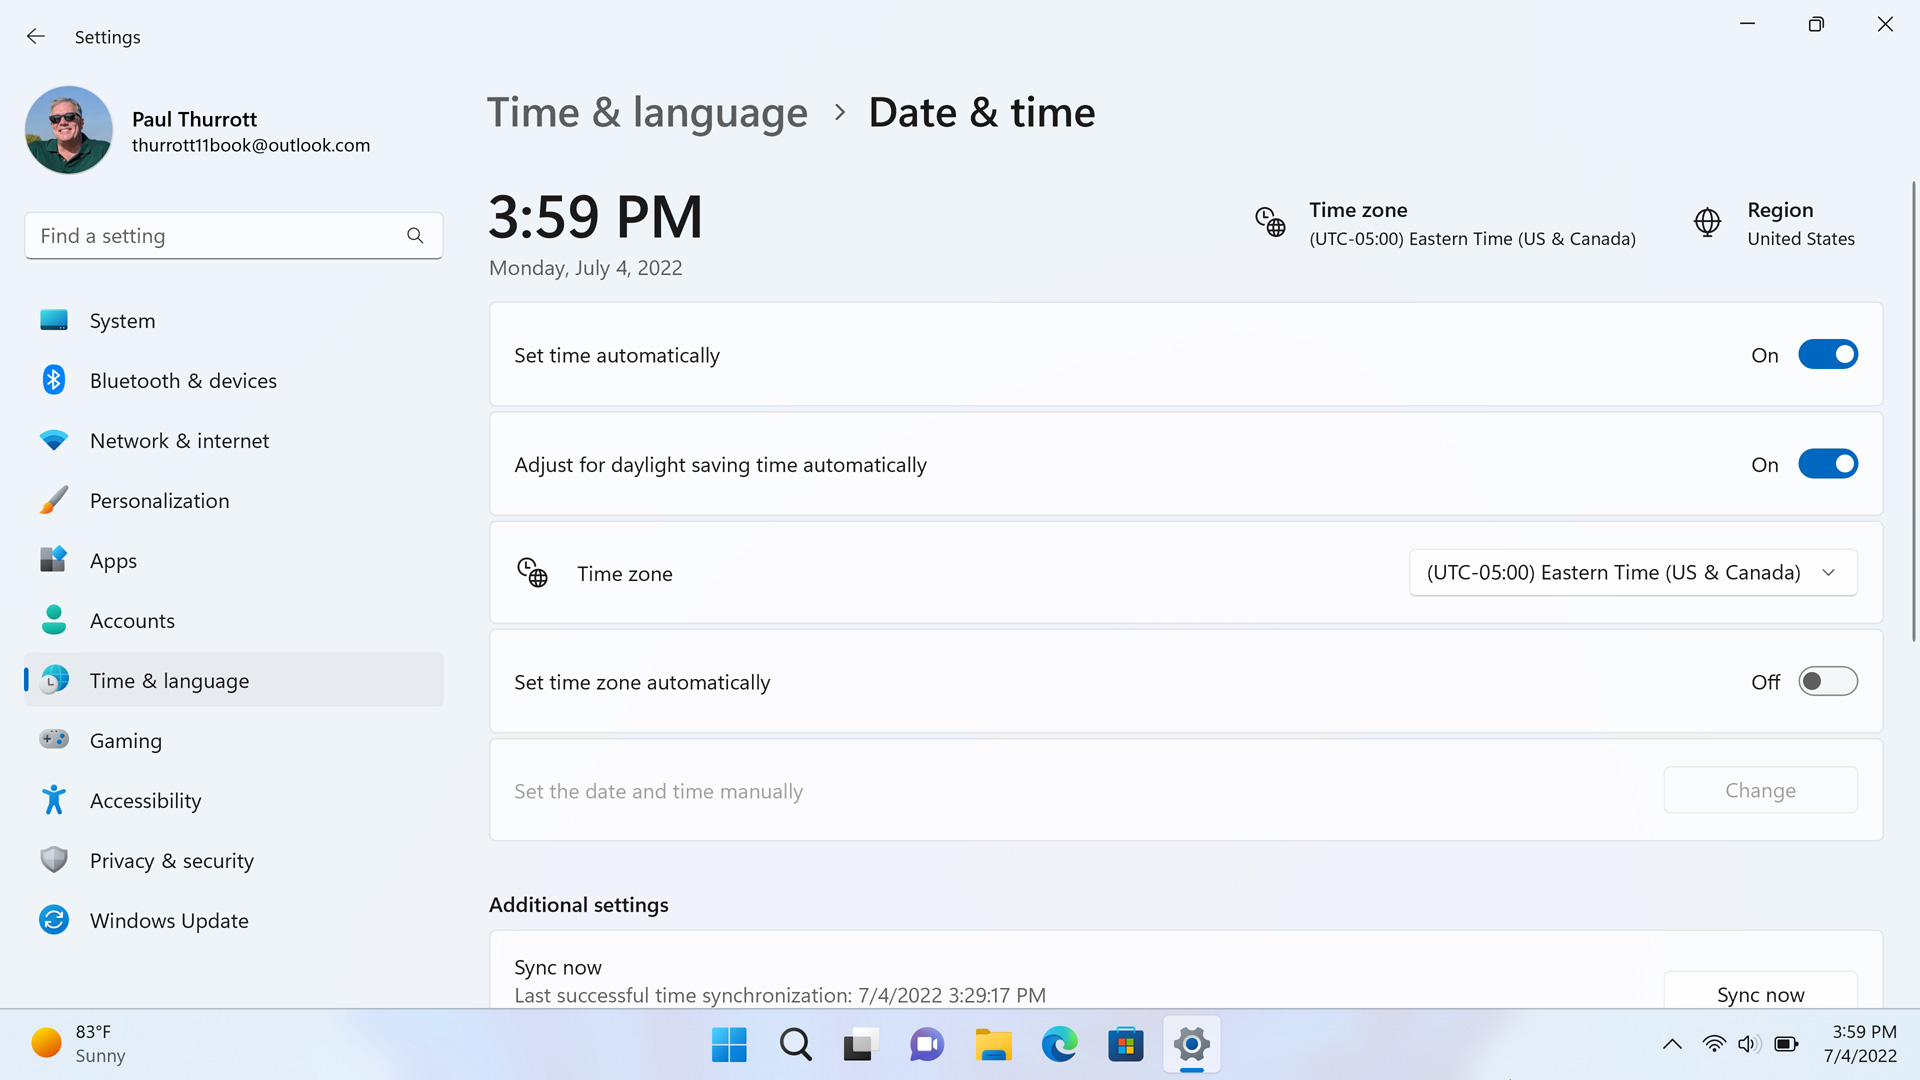Open Microsoft Store from the taskbar
This screenshot has height=1080, width=1920.
point(1125,1045)
